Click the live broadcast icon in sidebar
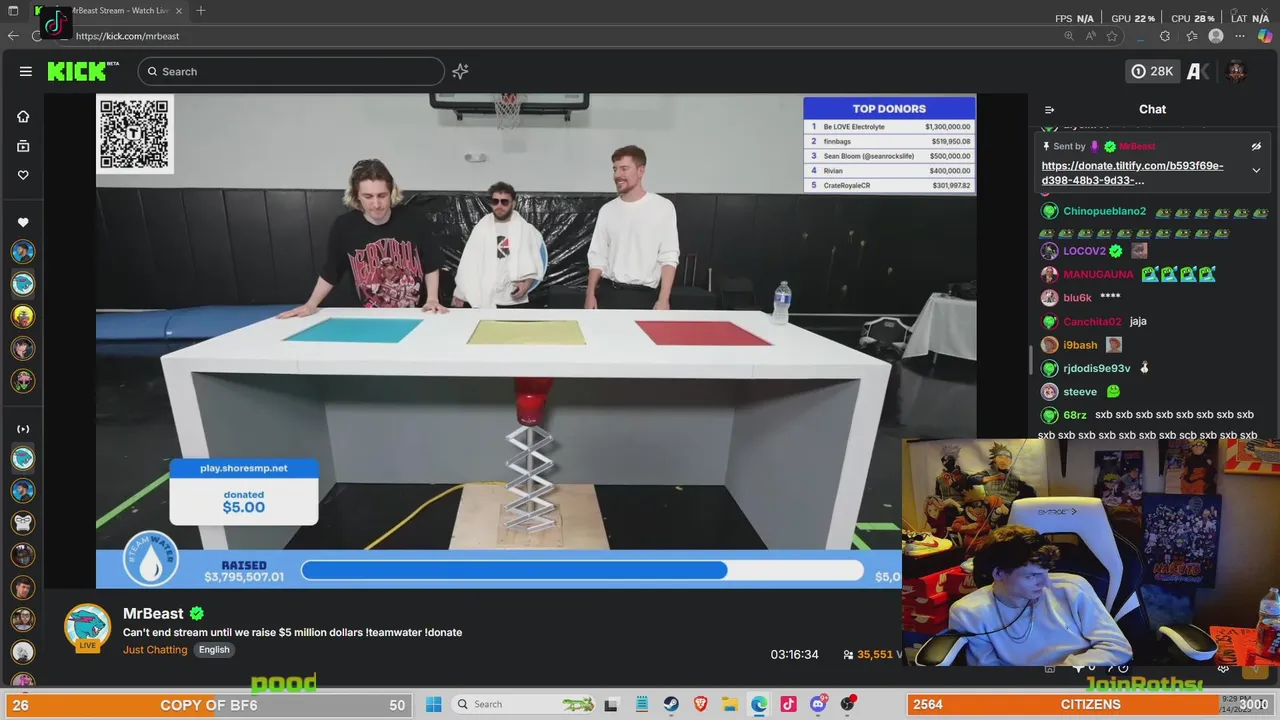 [x=23, y=429]
